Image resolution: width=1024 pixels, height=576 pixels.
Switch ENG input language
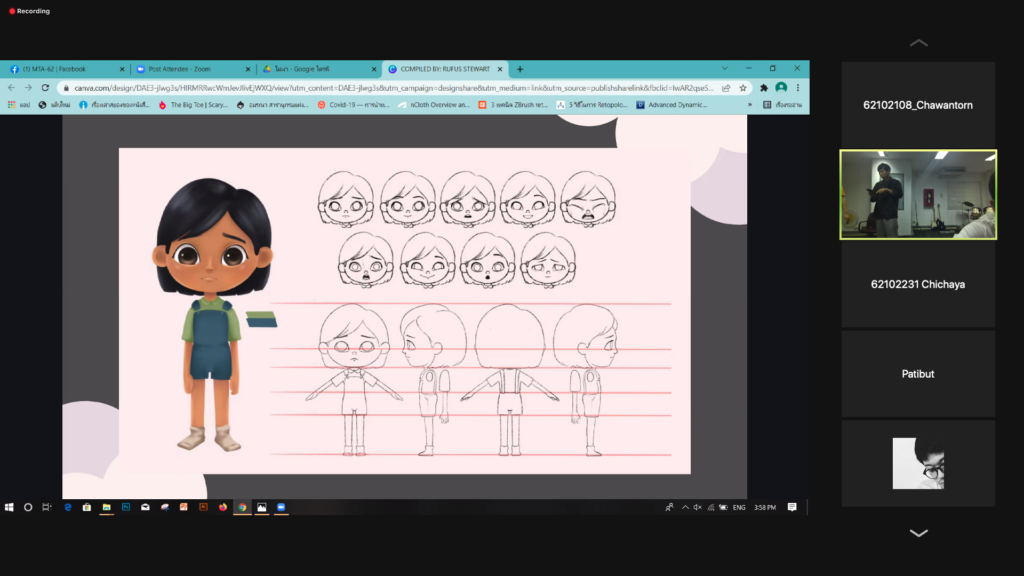(739, 507)
